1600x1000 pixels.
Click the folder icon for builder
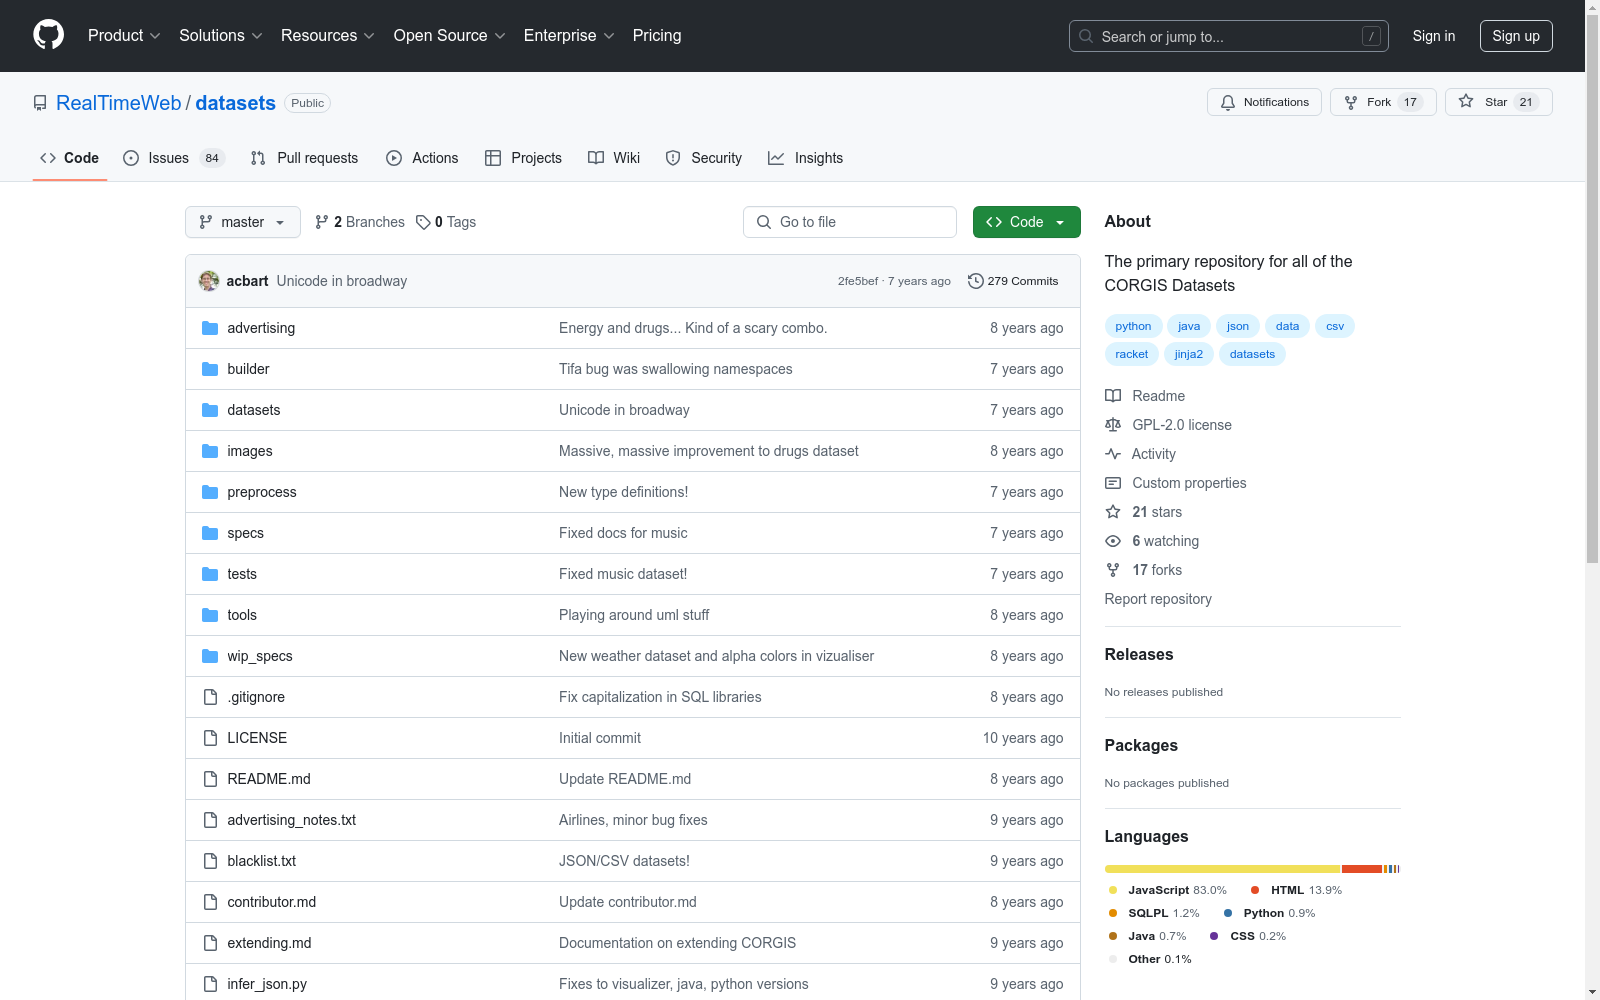coord(210,369)
